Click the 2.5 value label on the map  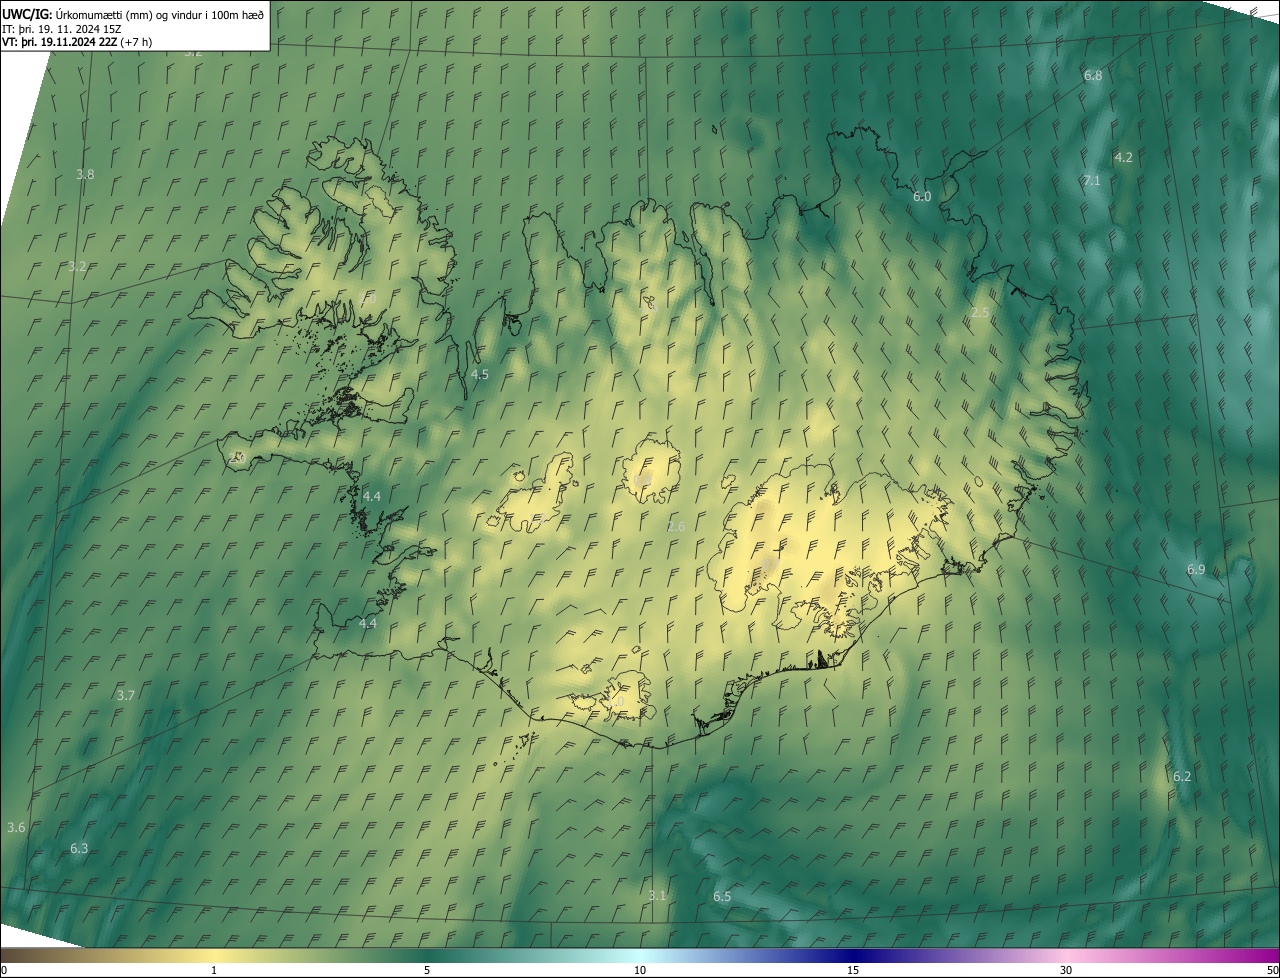(980, 313)
